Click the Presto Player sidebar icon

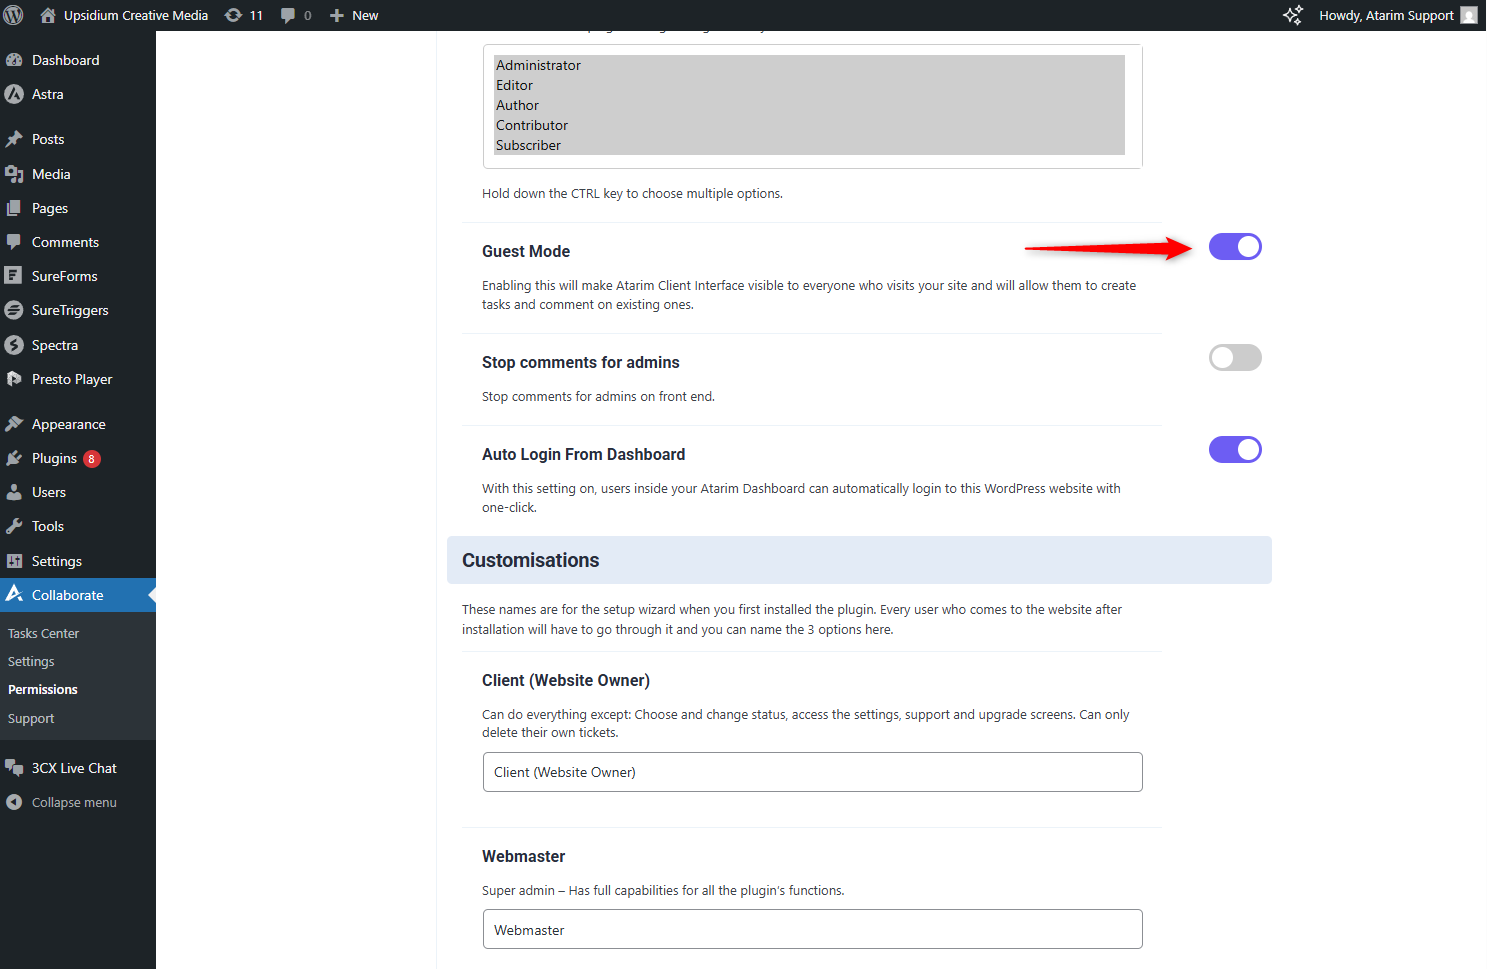coord(14,379)
